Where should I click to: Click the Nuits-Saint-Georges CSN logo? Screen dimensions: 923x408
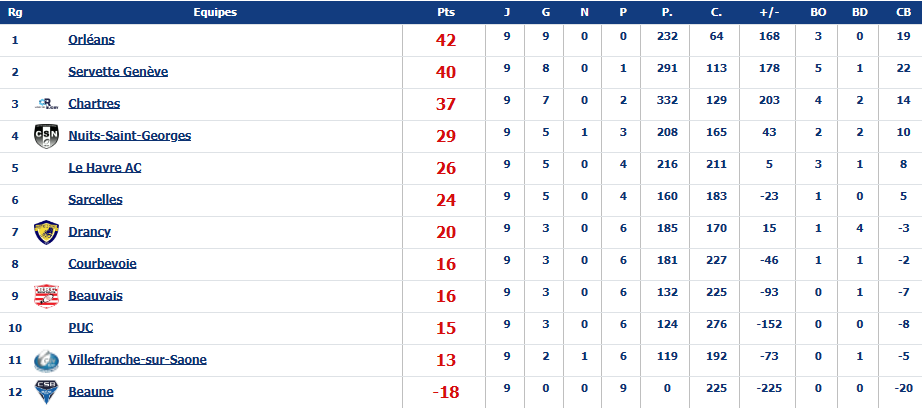[47, 136]
